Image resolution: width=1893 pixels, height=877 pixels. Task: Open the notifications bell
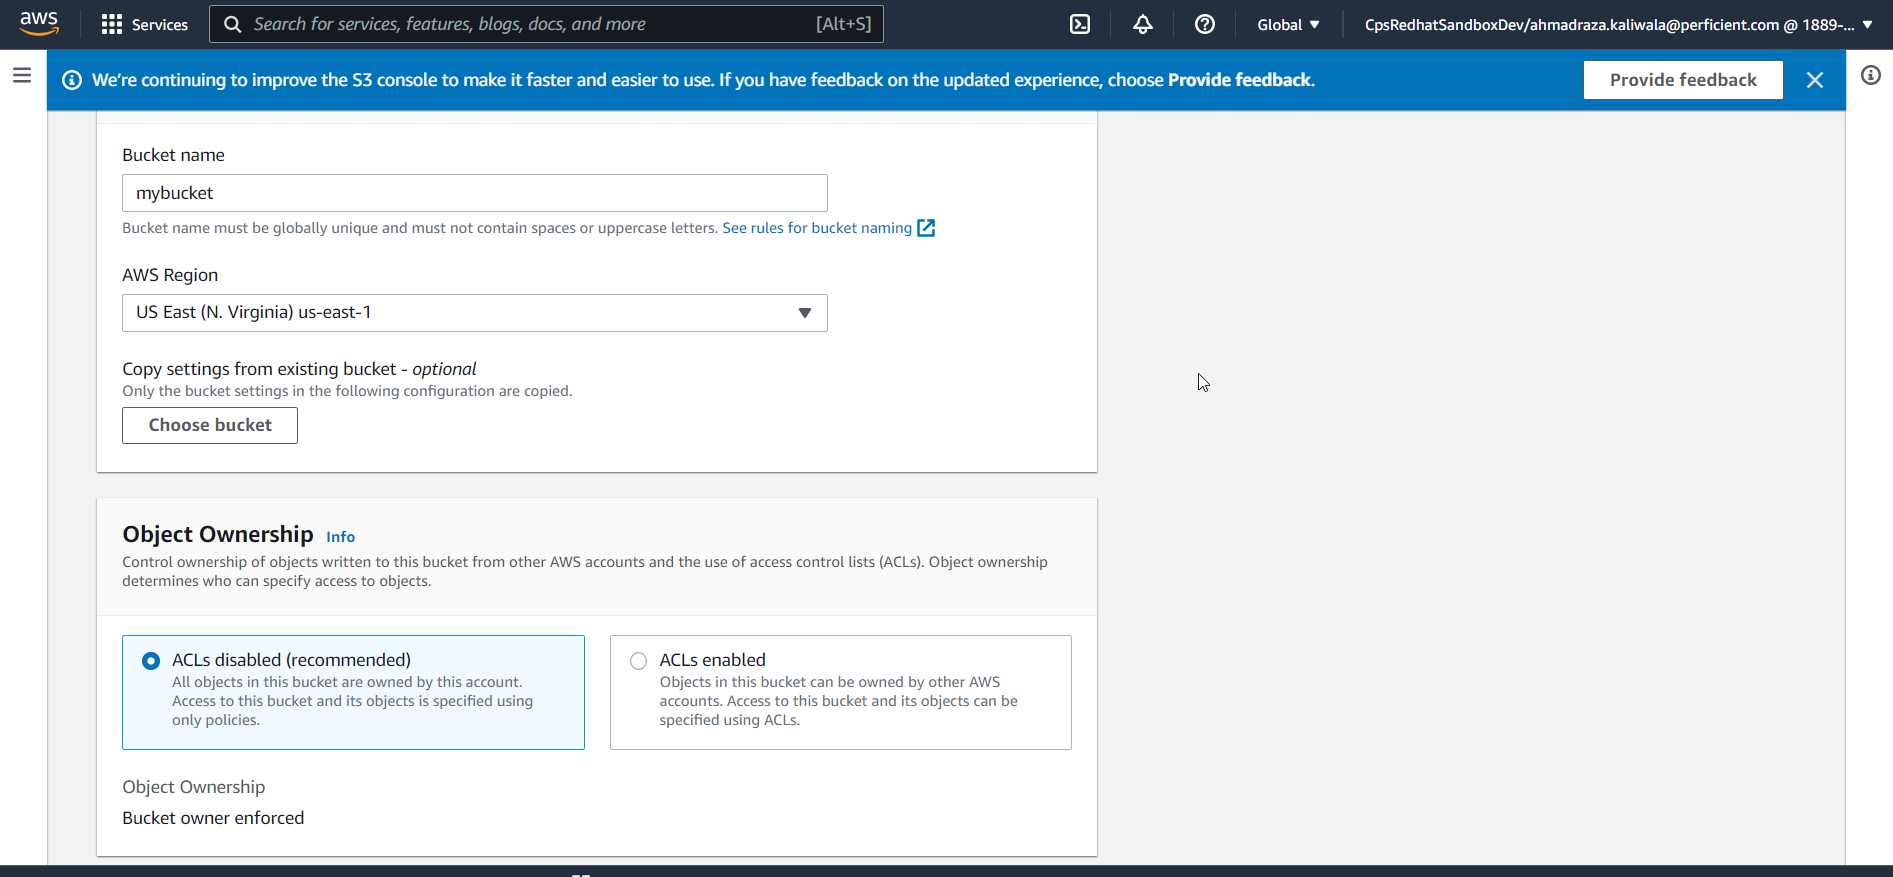tap(1142, 24)
